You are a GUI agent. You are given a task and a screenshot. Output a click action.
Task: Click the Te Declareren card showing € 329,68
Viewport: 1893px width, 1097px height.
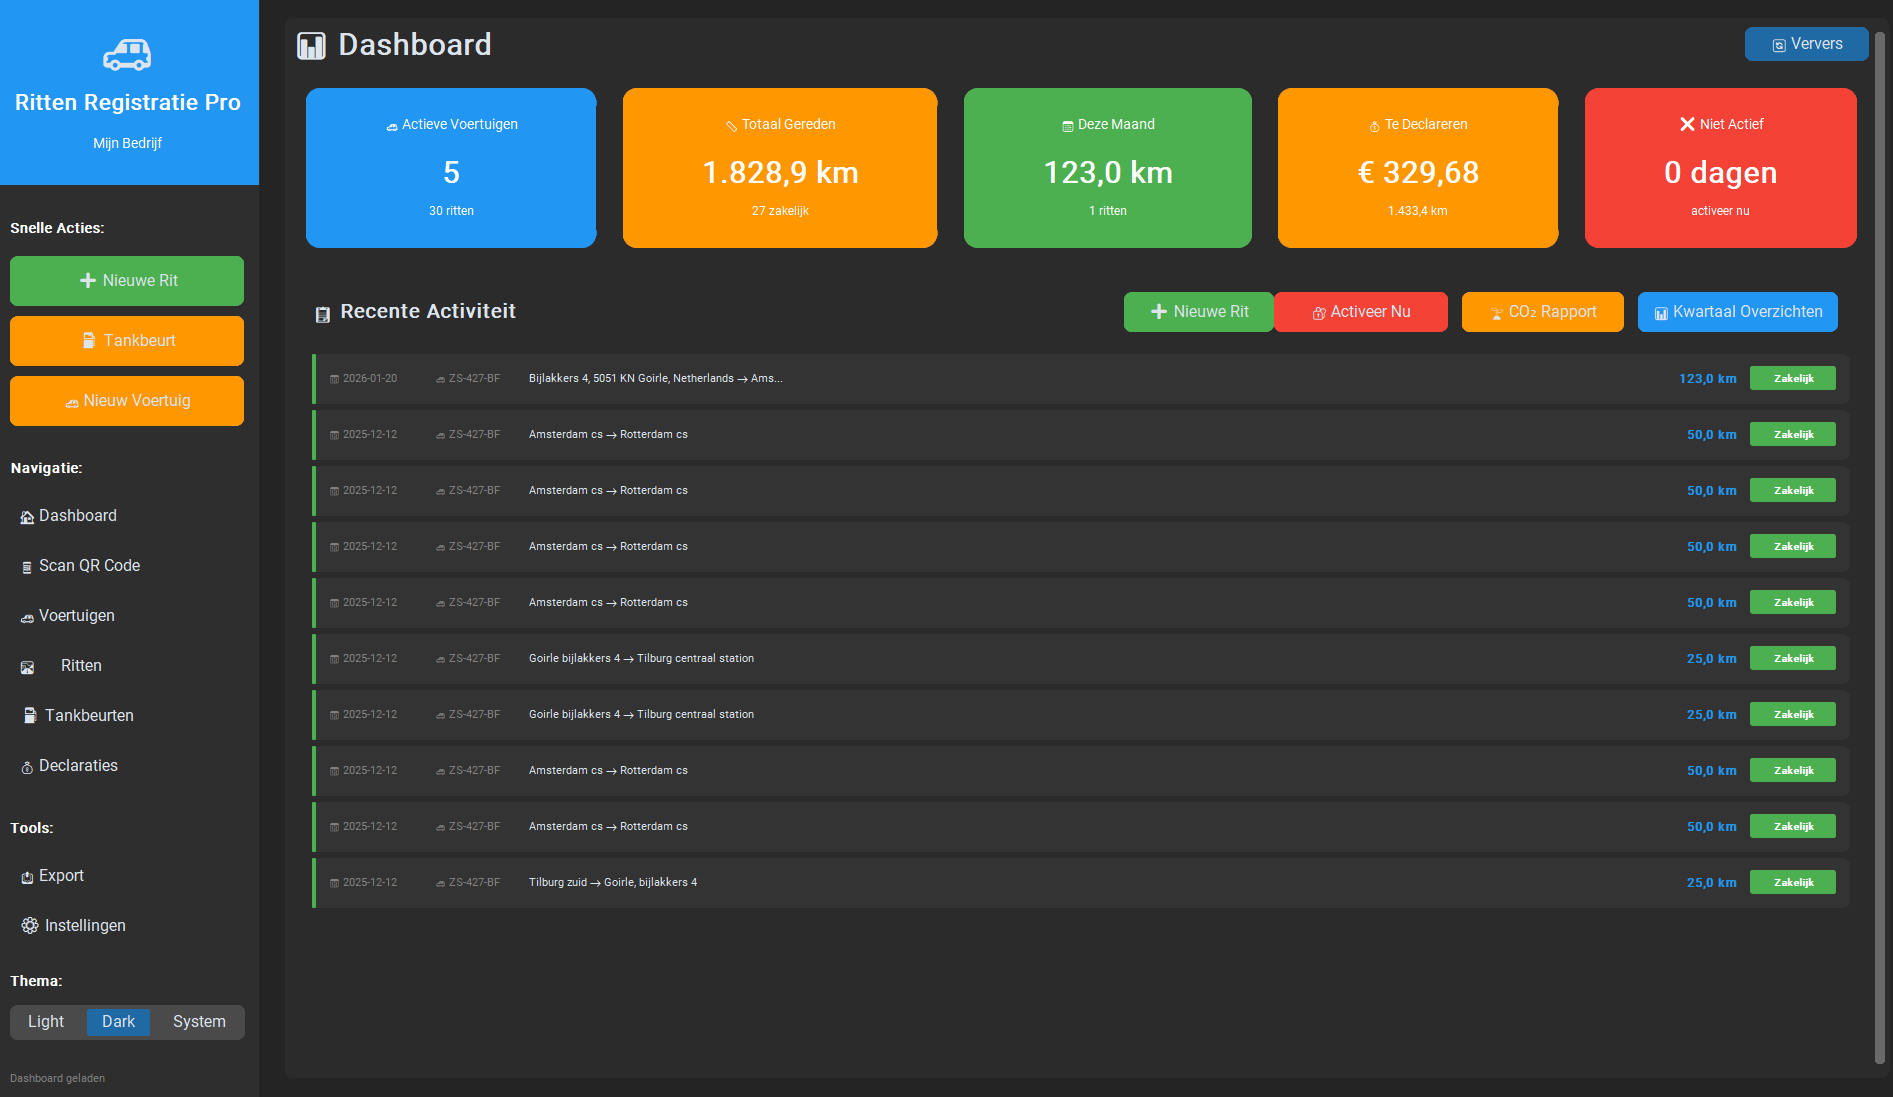(x=1417, y=167)
